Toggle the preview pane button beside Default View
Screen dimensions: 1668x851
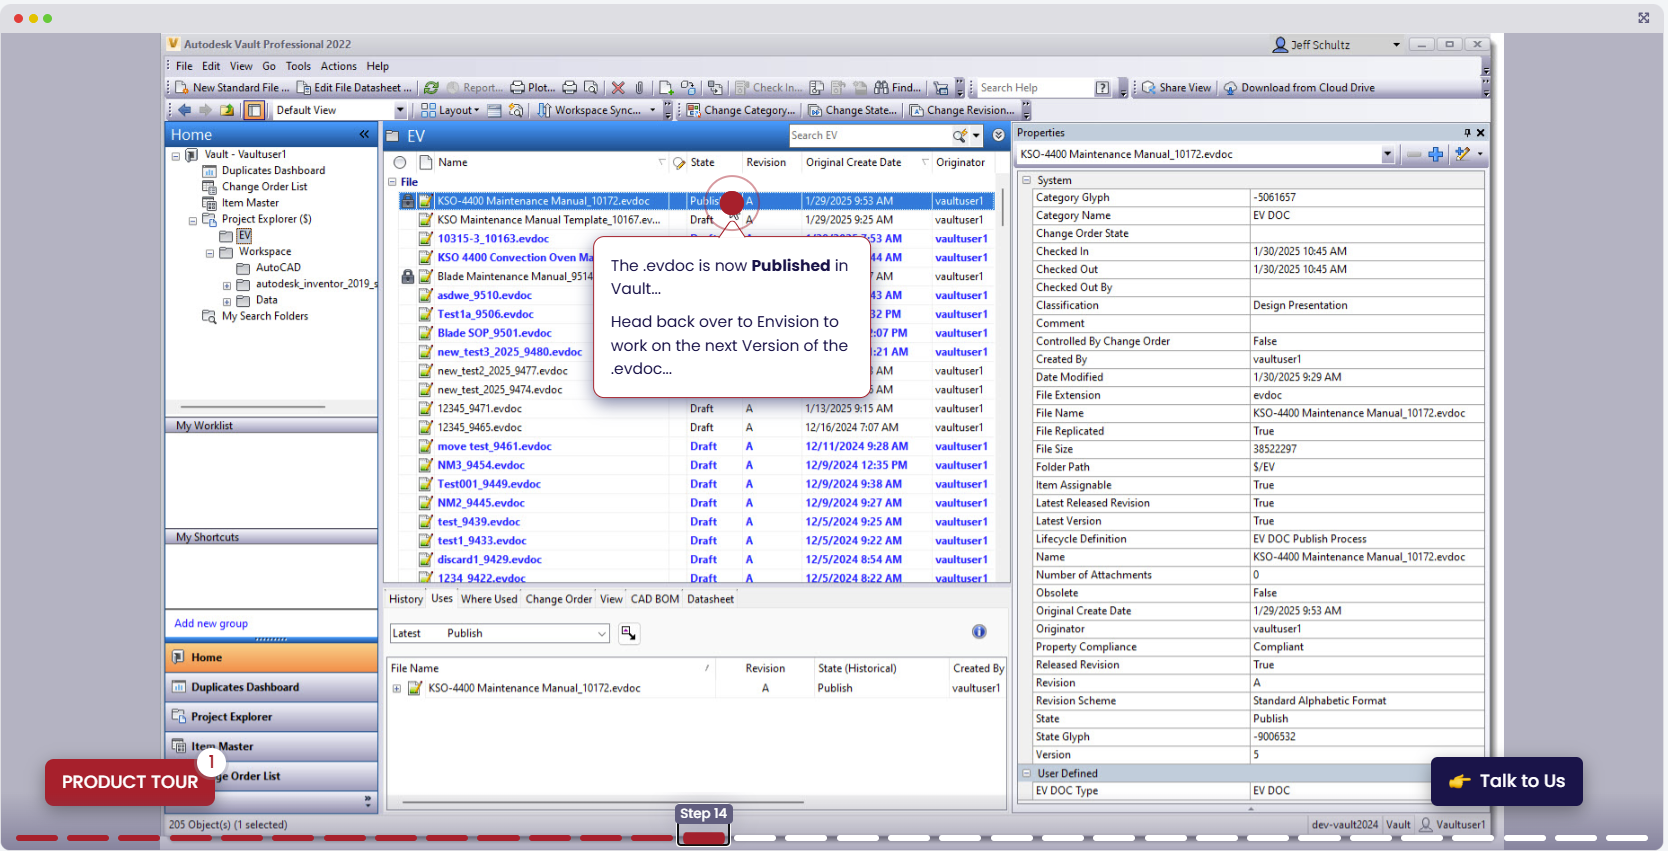(254, 111)
